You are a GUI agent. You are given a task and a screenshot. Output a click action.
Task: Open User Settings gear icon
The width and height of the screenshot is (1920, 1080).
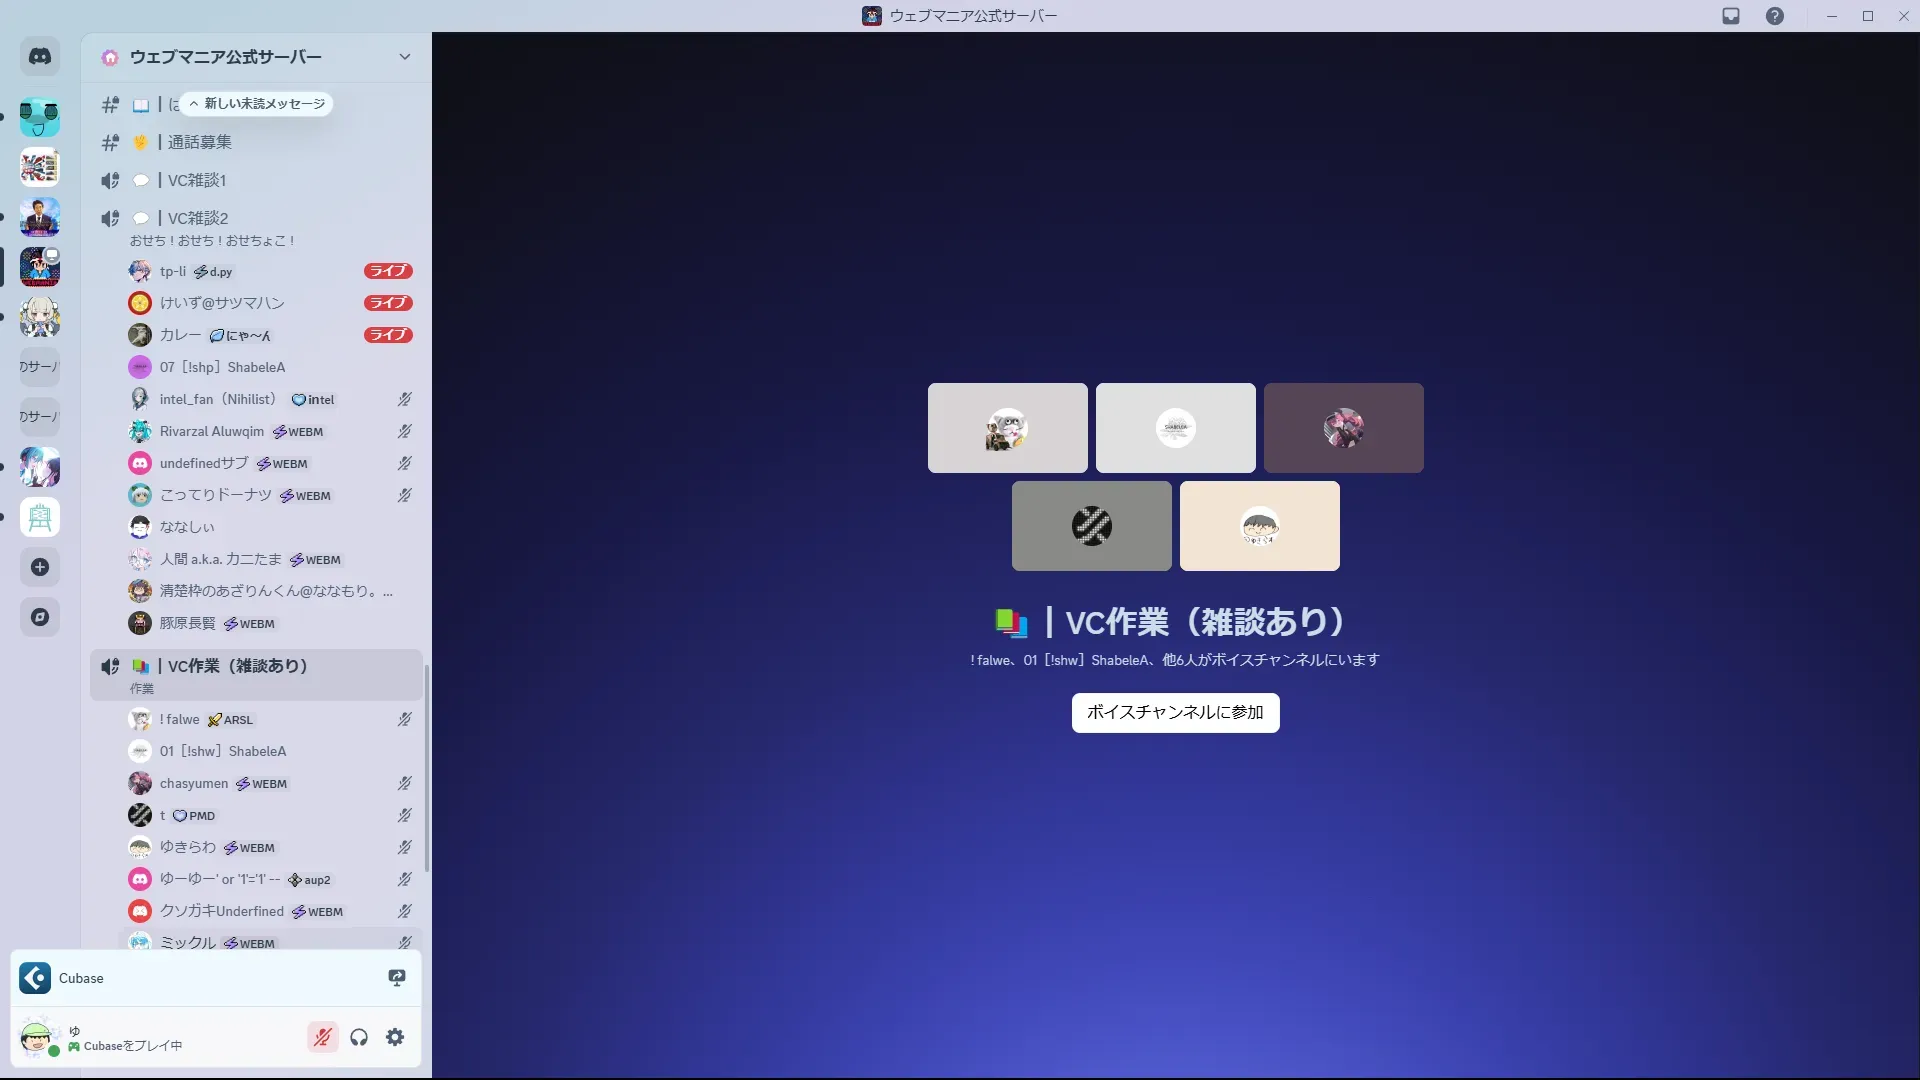(395, 1037)
